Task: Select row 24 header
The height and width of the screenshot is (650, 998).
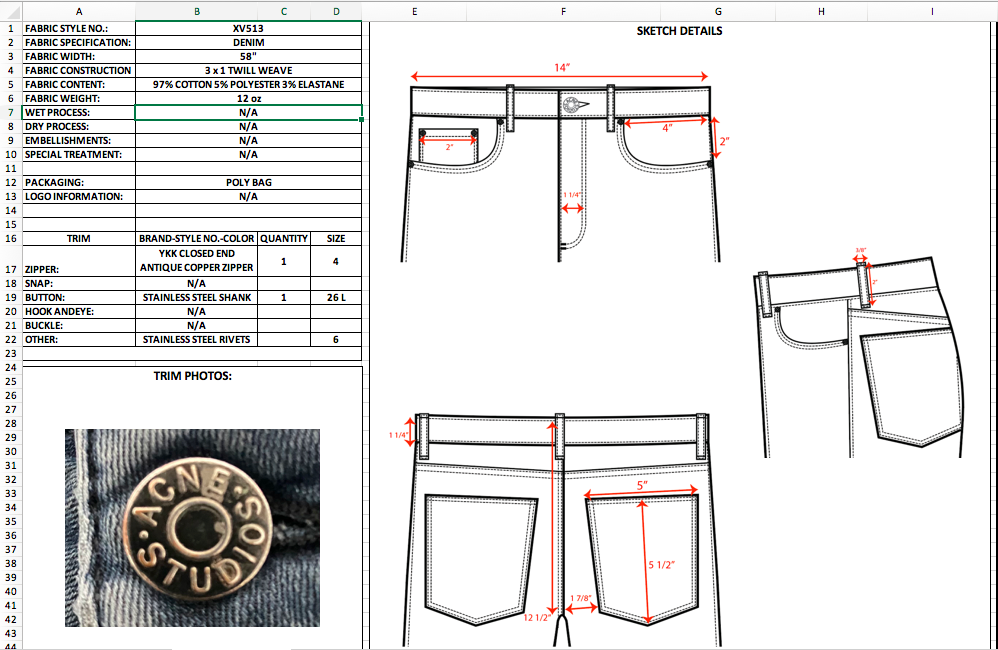Action: click(11, 368)
